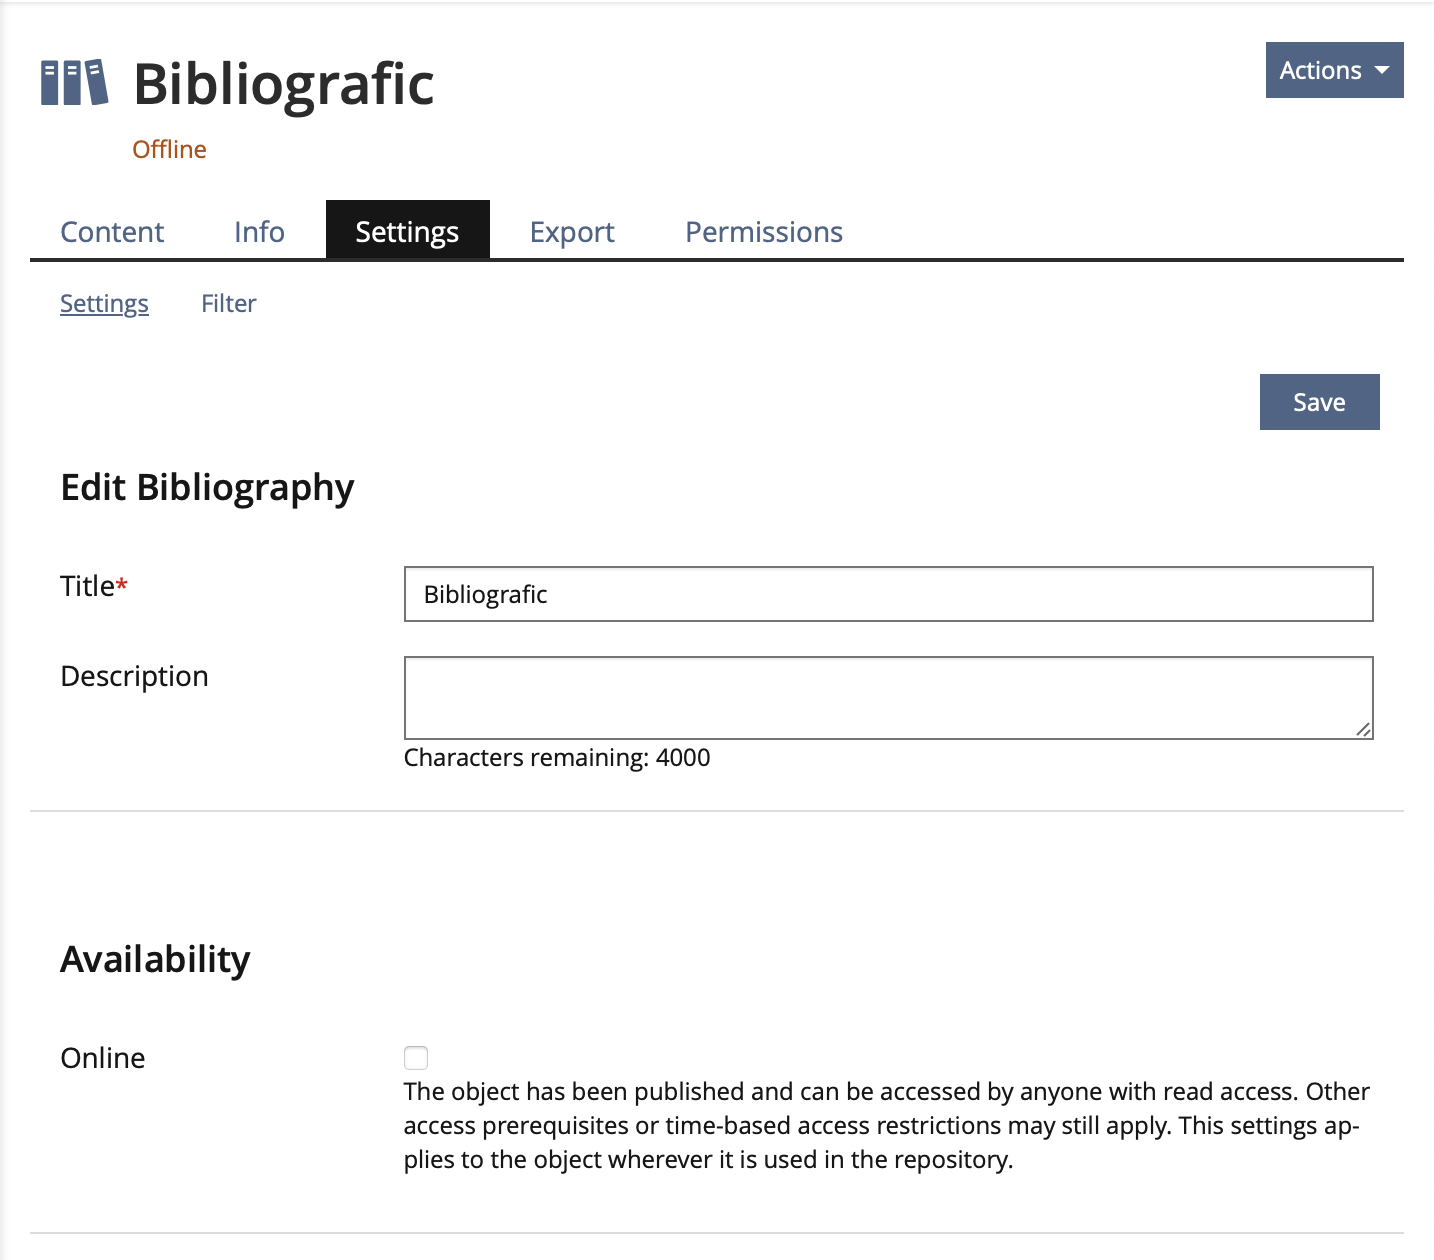Viewport: 1434px width, 1260px height.
Task: Switch to the Filter sub-tab
Action: tap(228, 304)
